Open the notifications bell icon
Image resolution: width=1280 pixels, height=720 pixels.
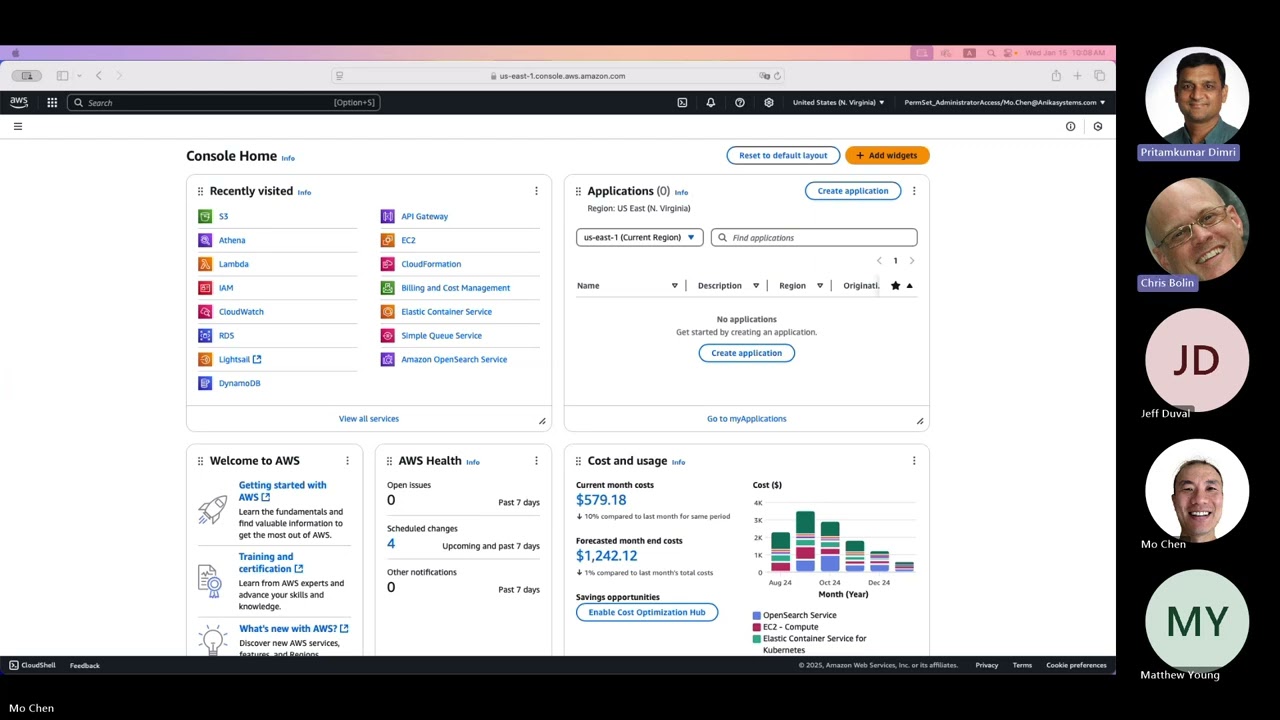(x=711, y=102)
